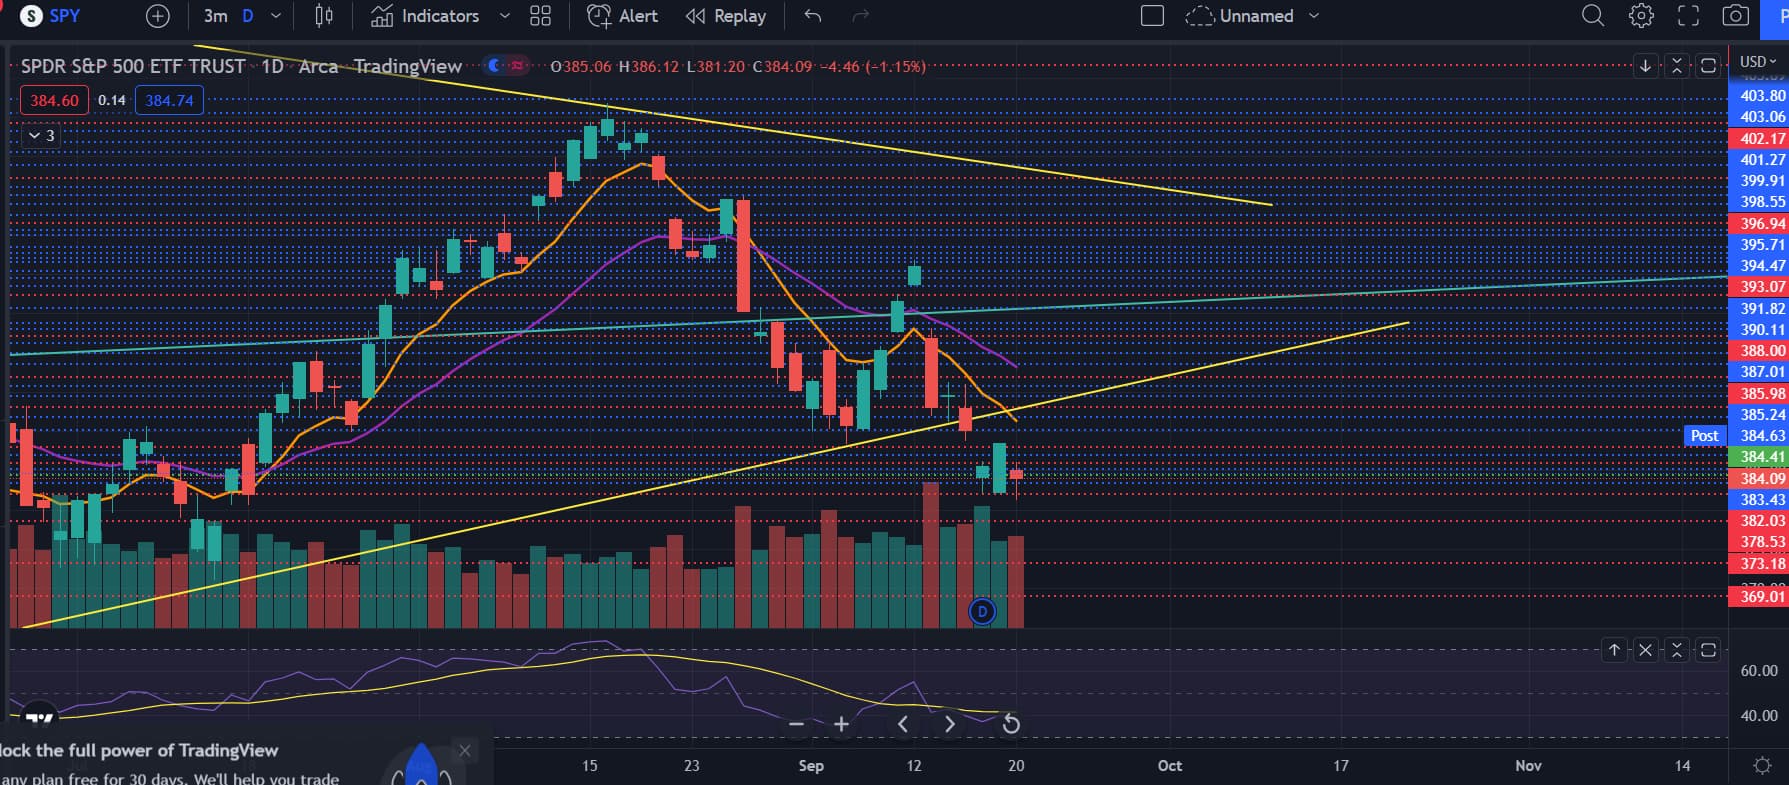Redo the chart action

tap(860, 16)
